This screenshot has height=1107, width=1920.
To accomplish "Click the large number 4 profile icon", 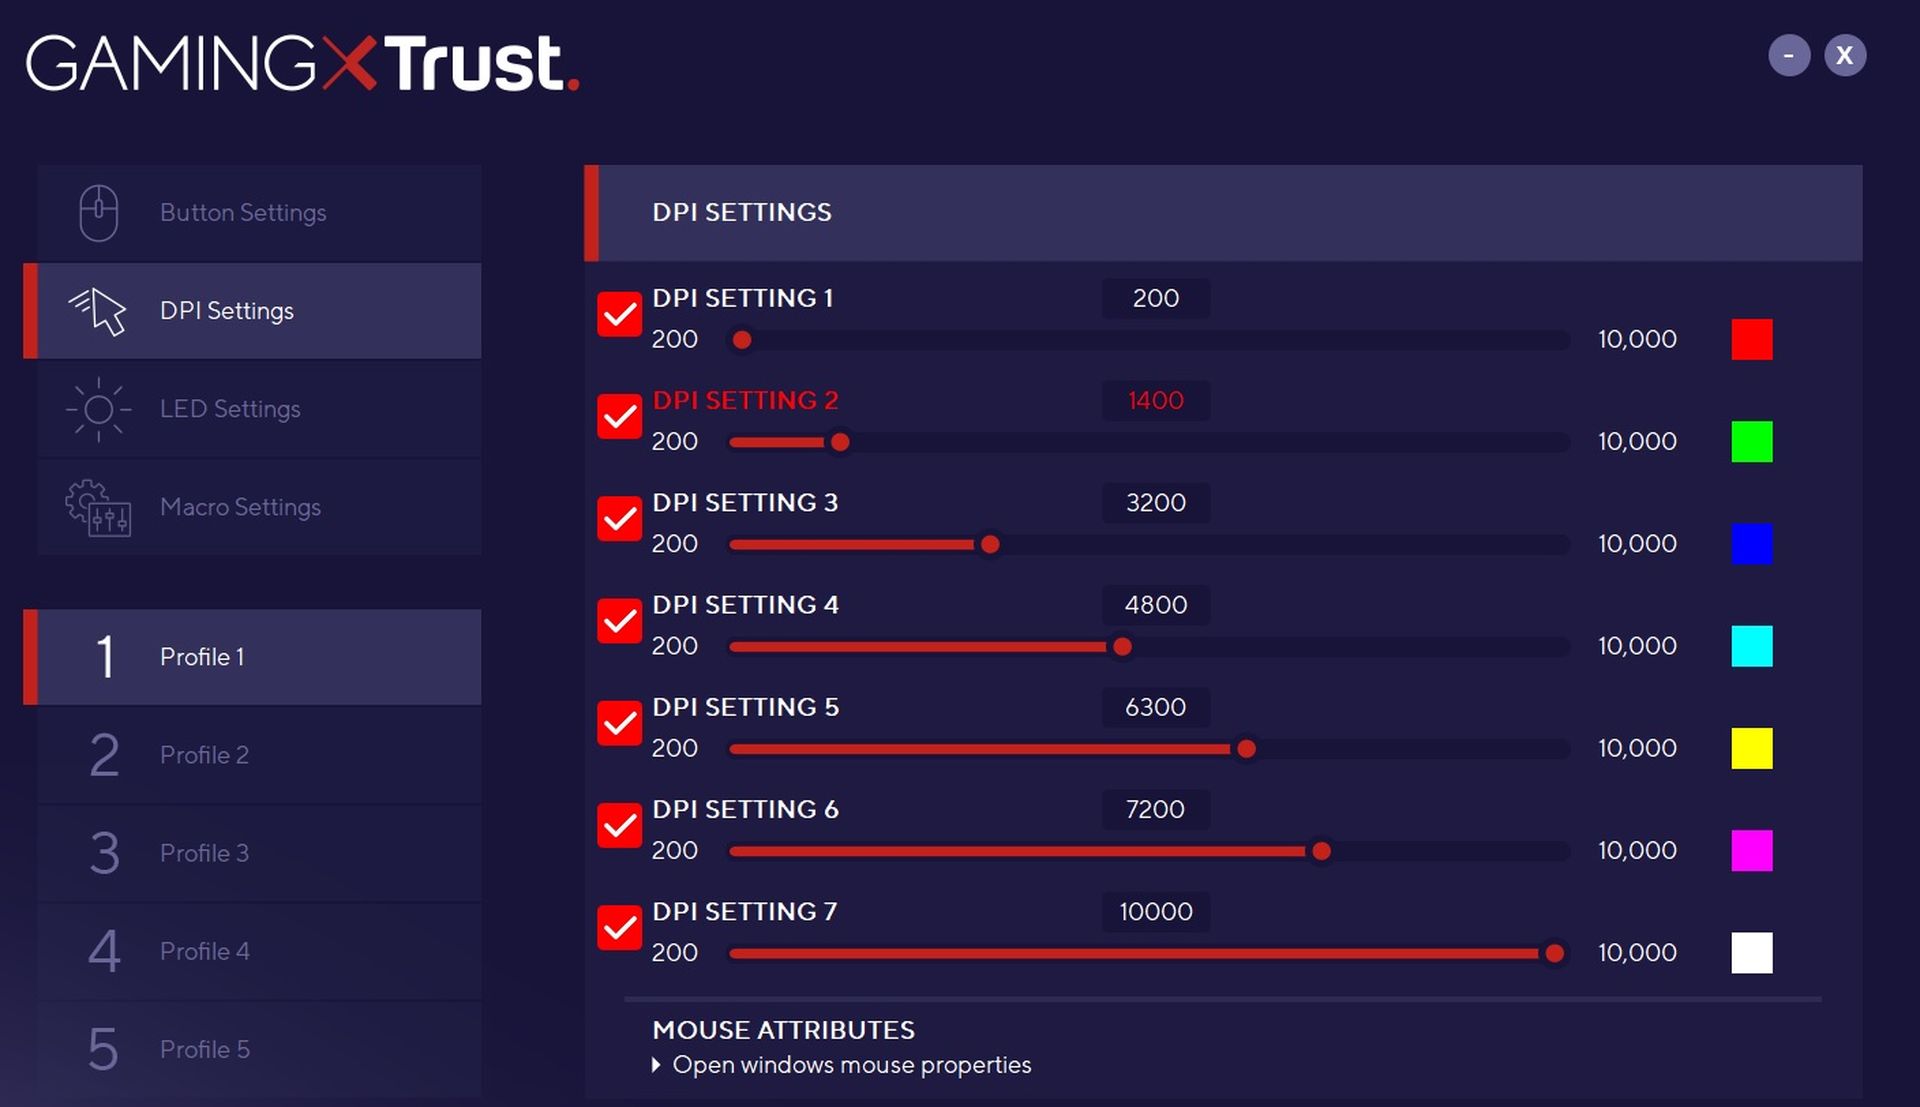I will [104, 951].
